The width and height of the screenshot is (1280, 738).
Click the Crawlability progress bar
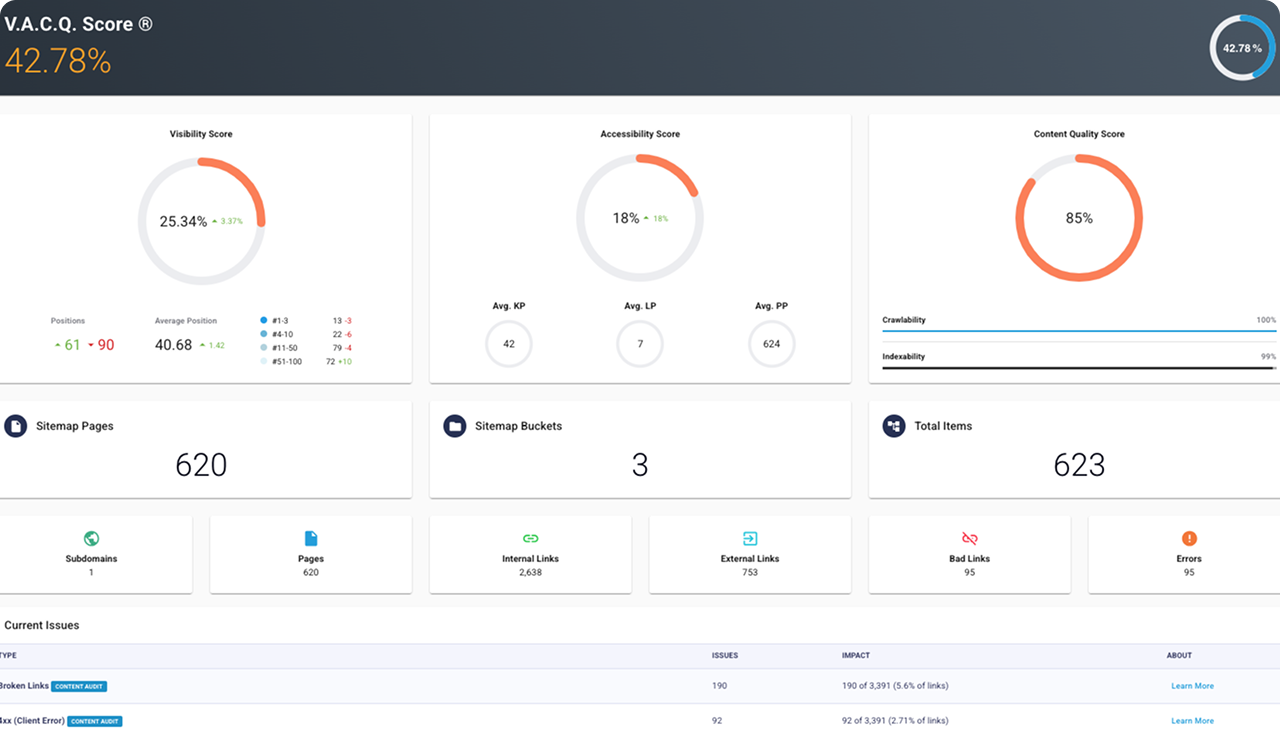coord(1079,330)
